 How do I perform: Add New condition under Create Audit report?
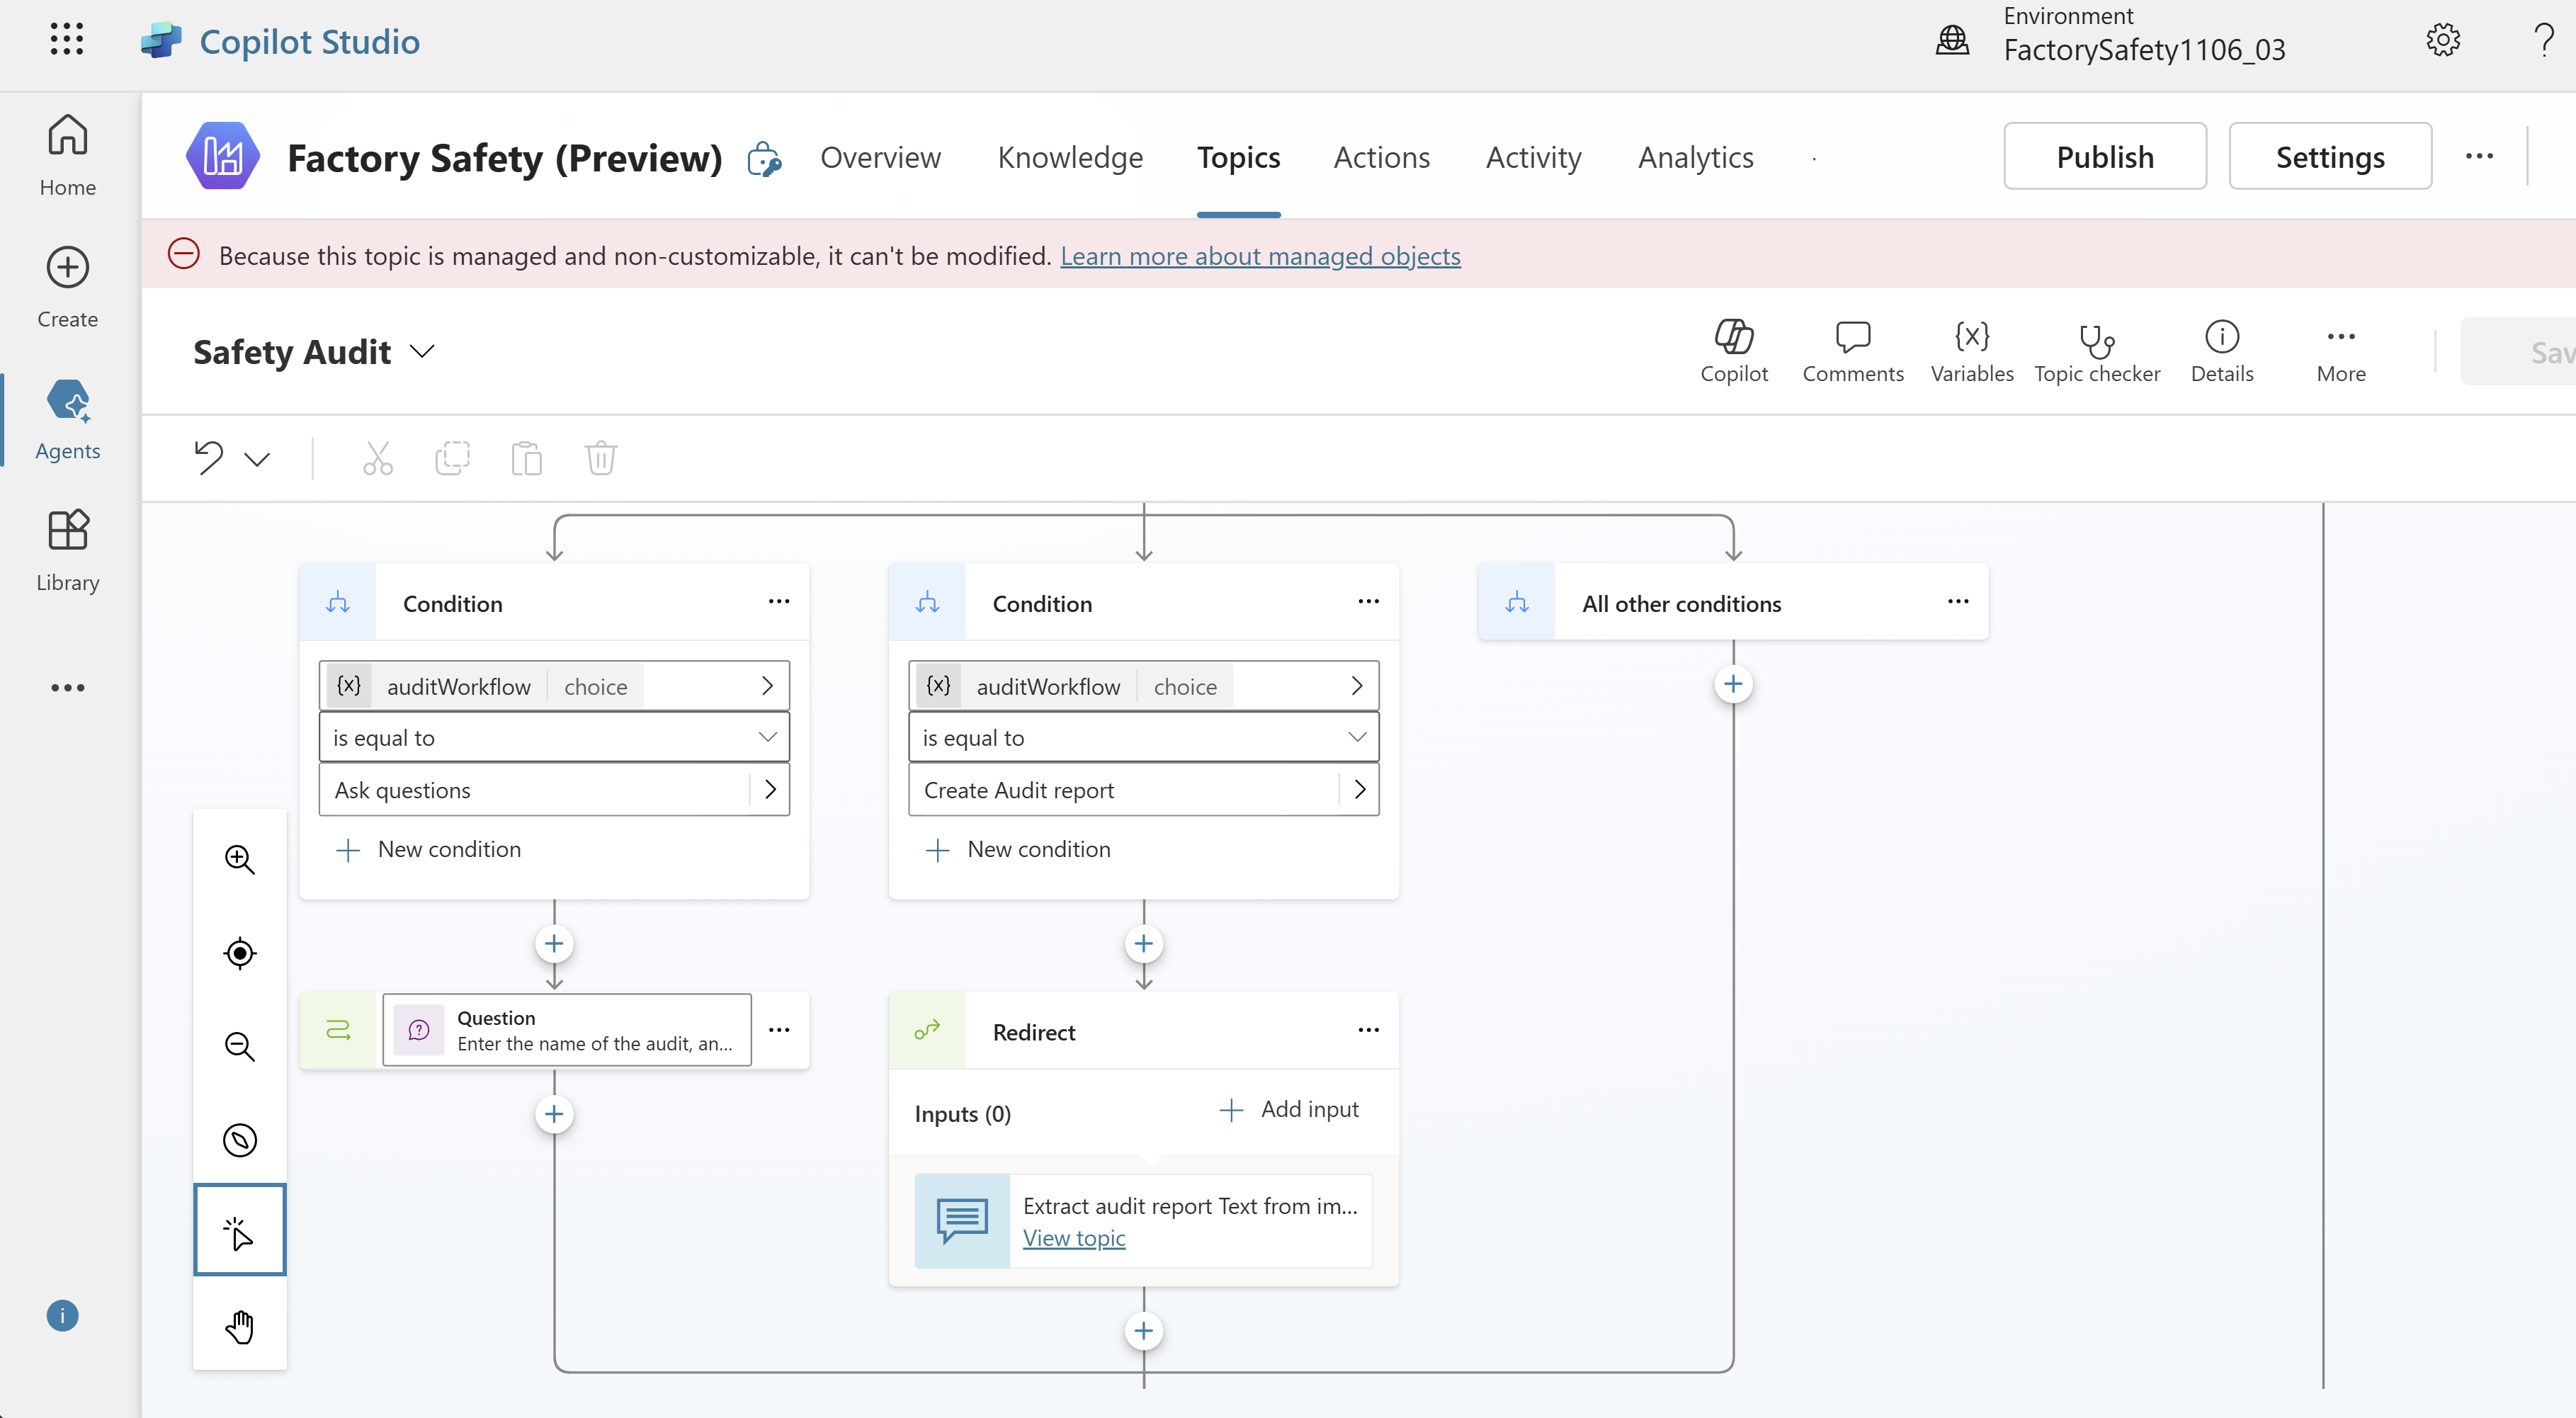click(1018, 849)
